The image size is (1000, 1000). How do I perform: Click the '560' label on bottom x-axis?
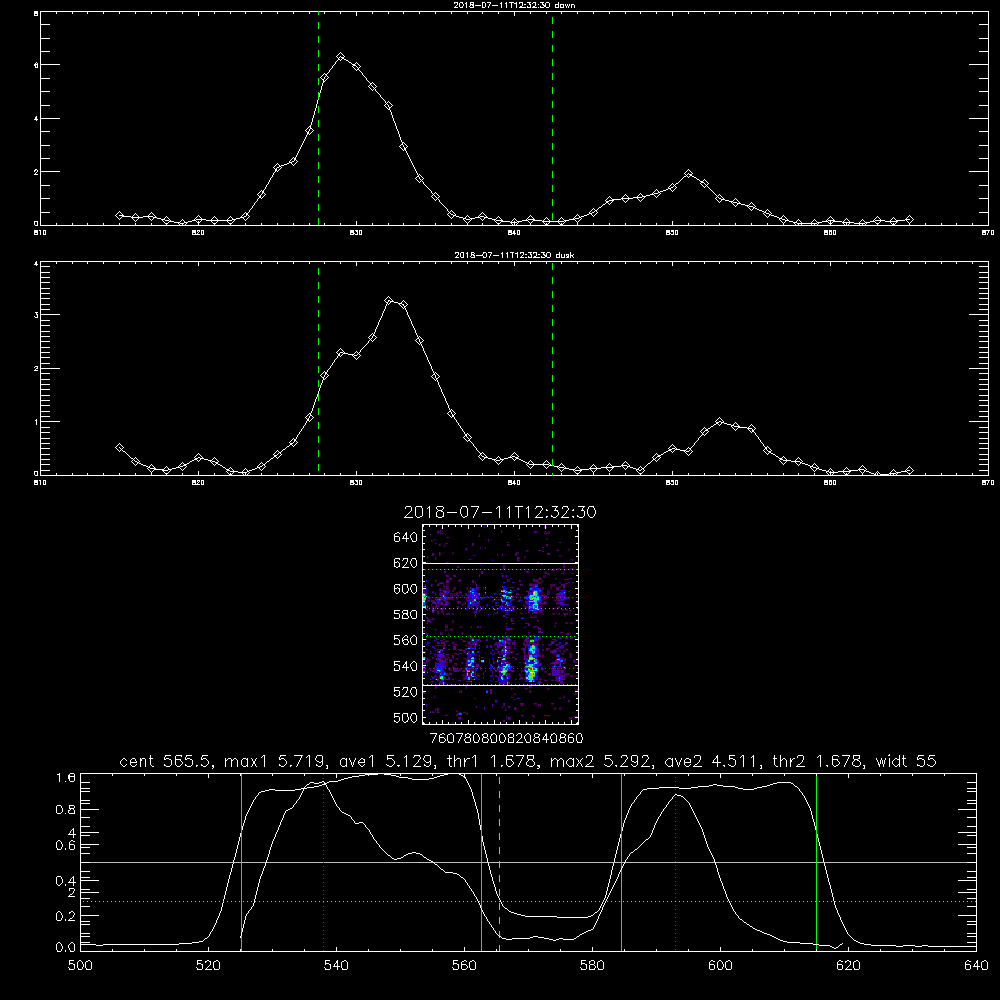(464, 966)
